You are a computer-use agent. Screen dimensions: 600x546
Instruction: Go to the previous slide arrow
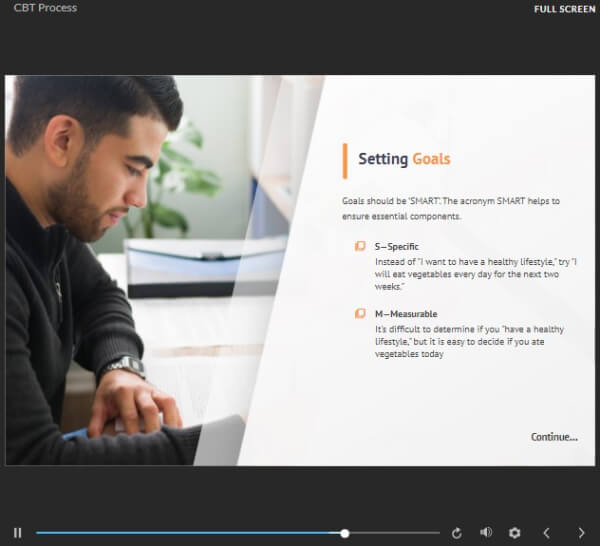point(546,533)
